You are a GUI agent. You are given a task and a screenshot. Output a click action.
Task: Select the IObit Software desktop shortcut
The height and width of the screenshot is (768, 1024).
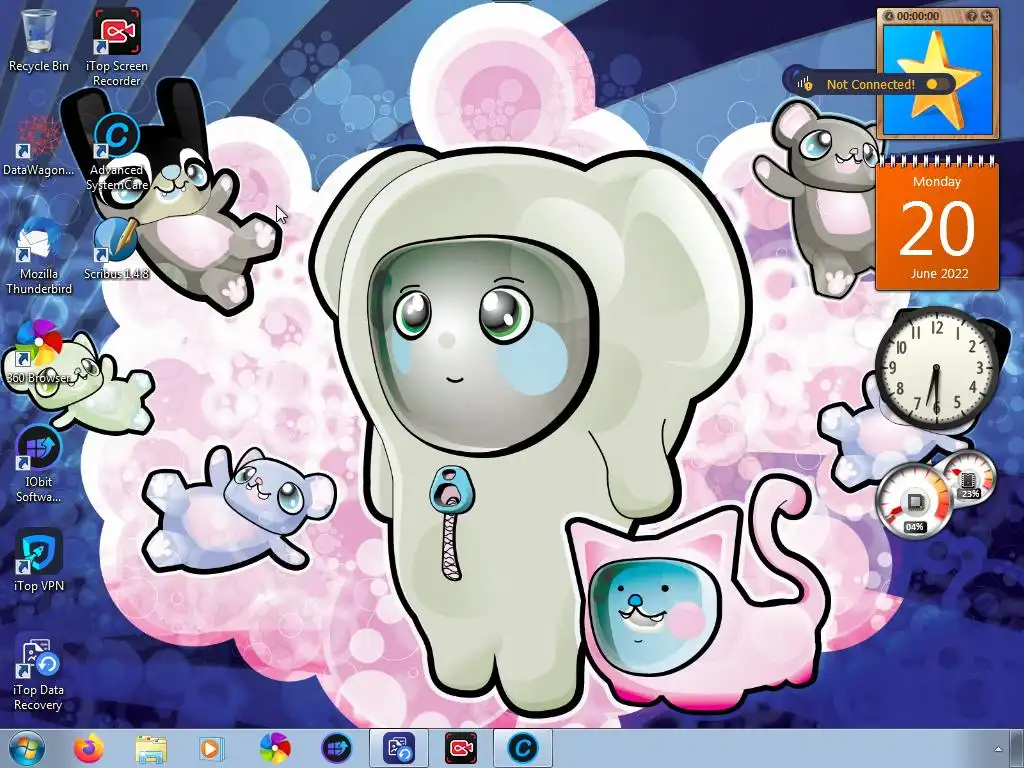39,464
